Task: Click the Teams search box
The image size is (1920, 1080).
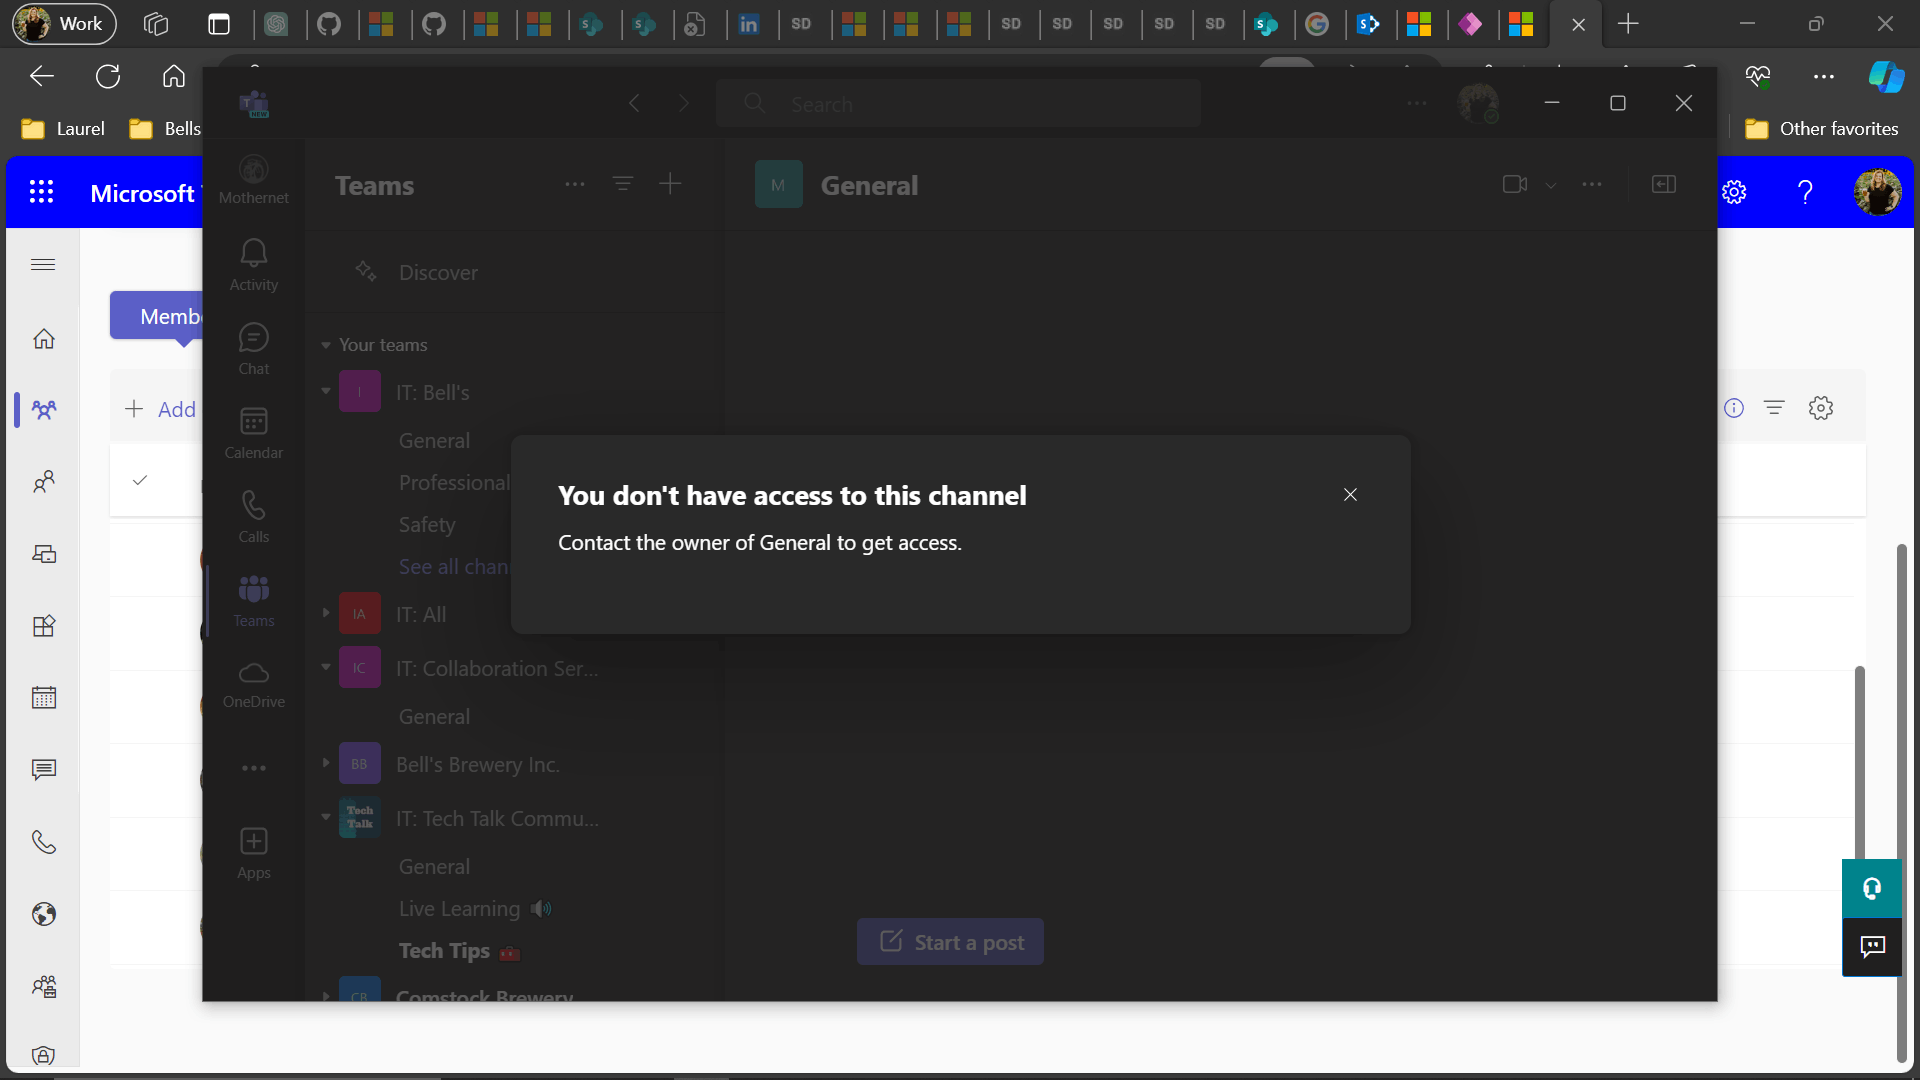Action: click(958, 104)
